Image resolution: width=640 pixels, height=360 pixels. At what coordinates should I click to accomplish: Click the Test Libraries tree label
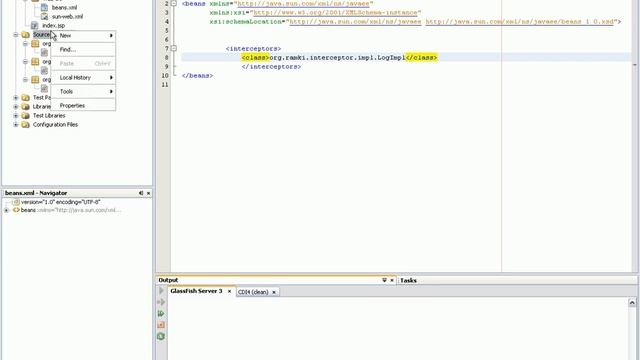[49, 116]
